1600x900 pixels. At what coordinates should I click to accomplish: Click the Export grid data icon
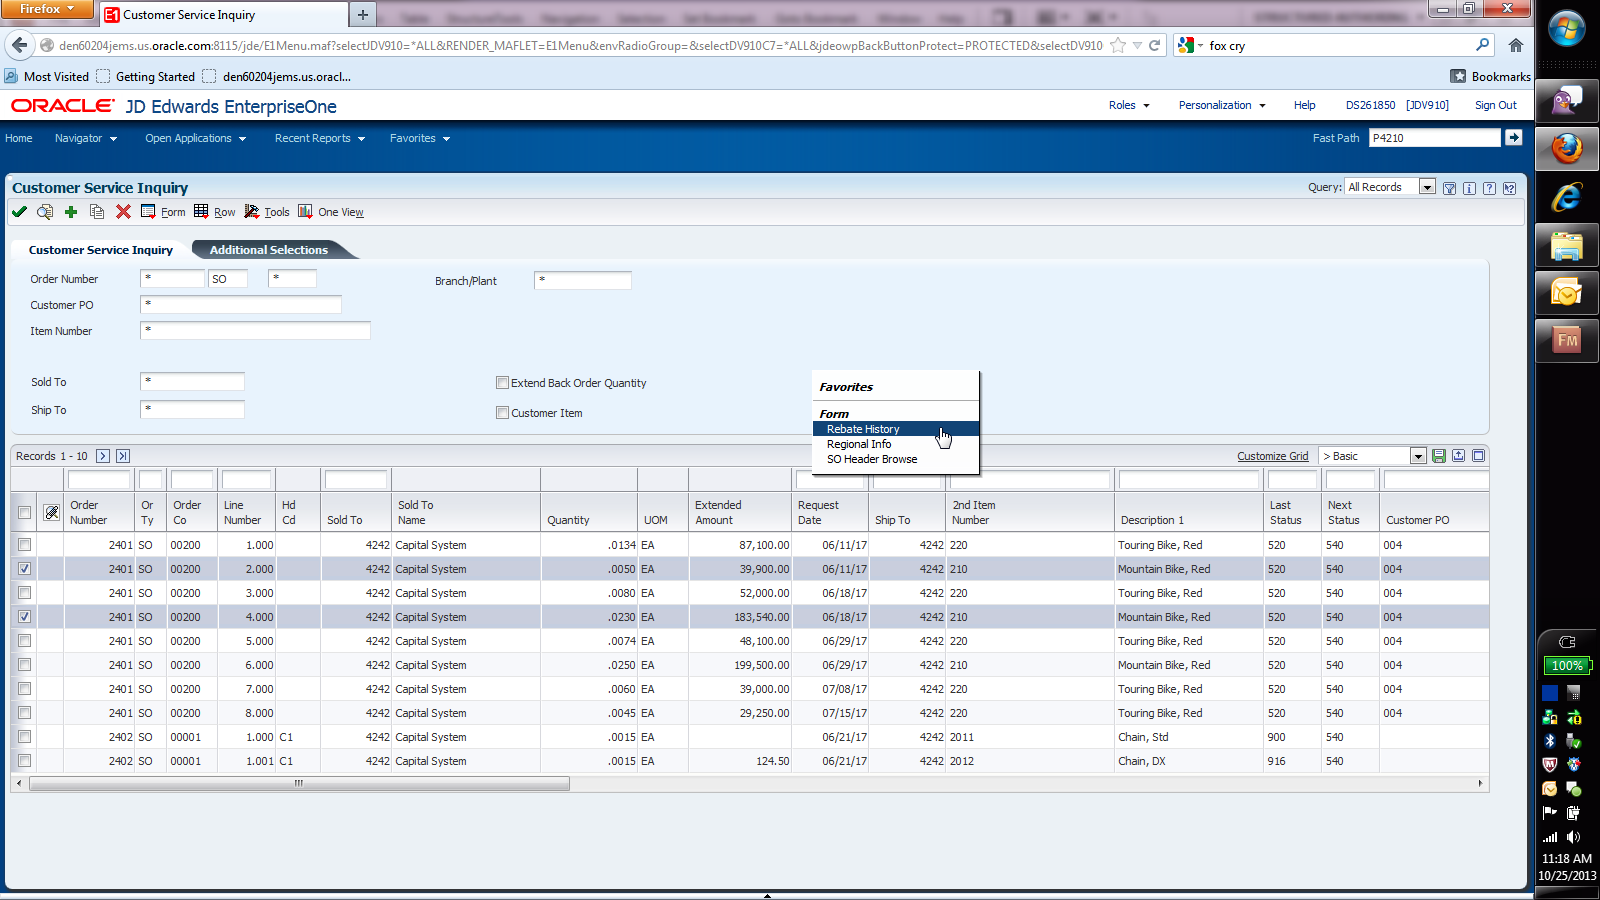point(1458,456)
